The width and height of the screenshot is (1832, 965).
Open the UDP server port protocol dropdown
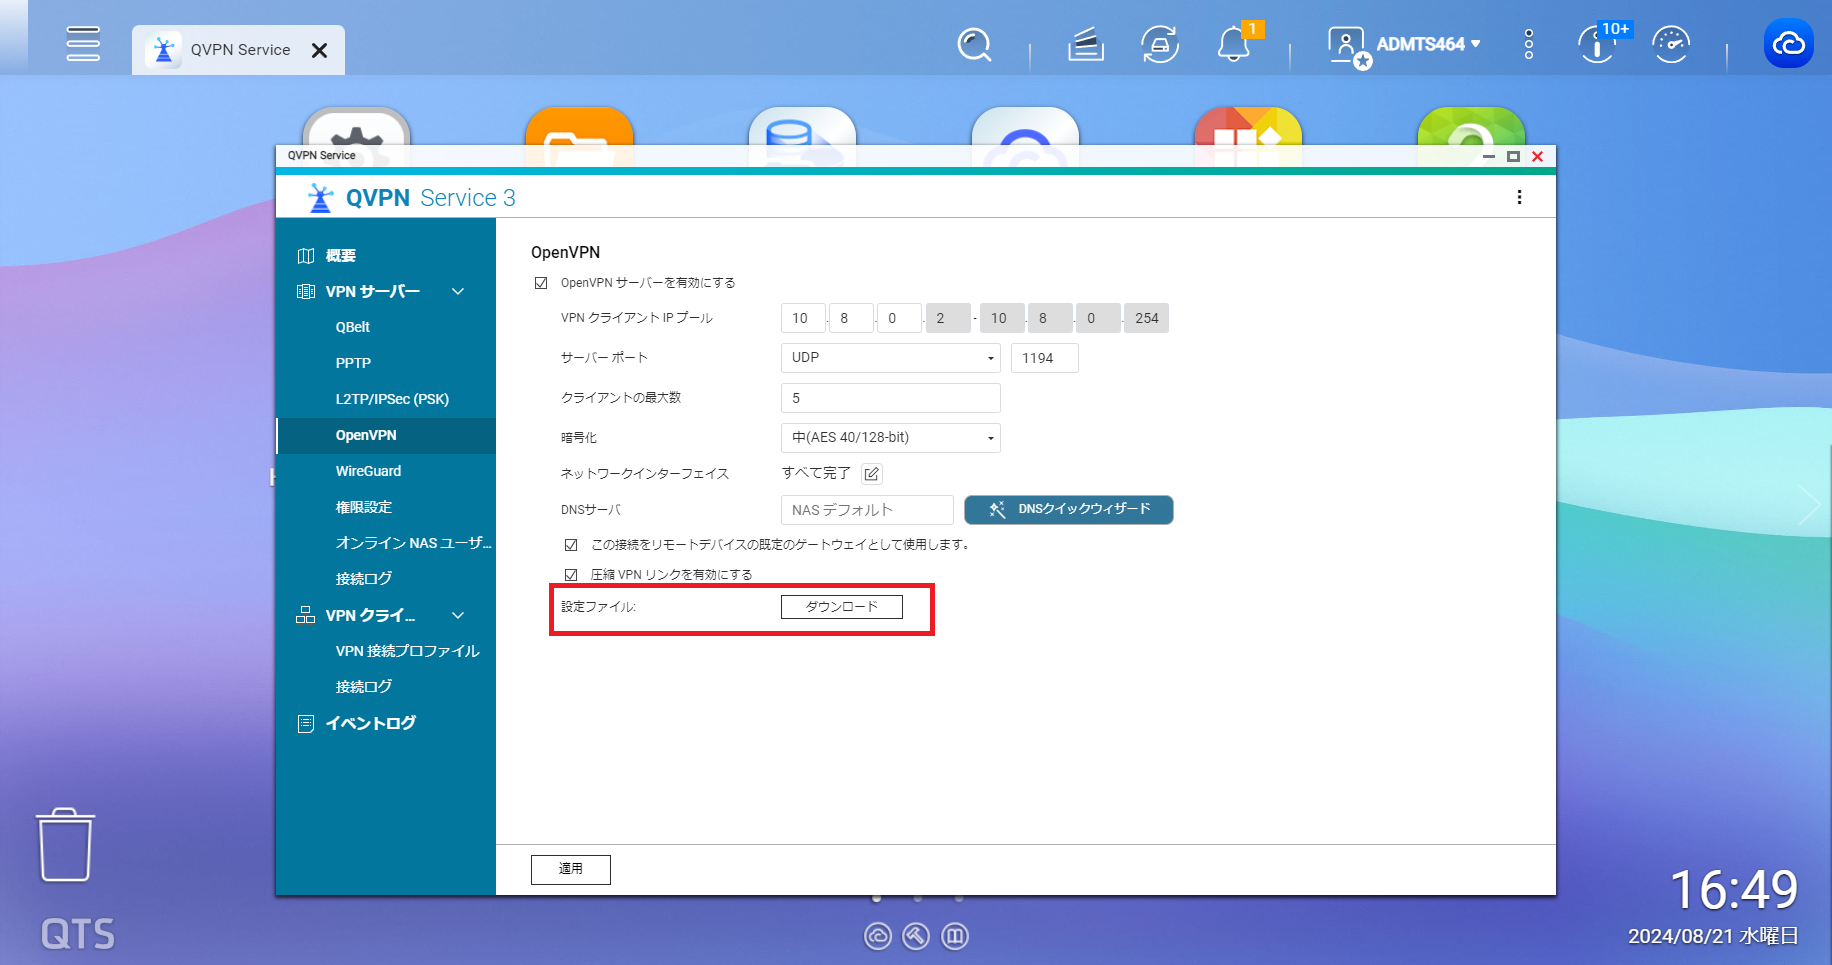click(890, 358)
